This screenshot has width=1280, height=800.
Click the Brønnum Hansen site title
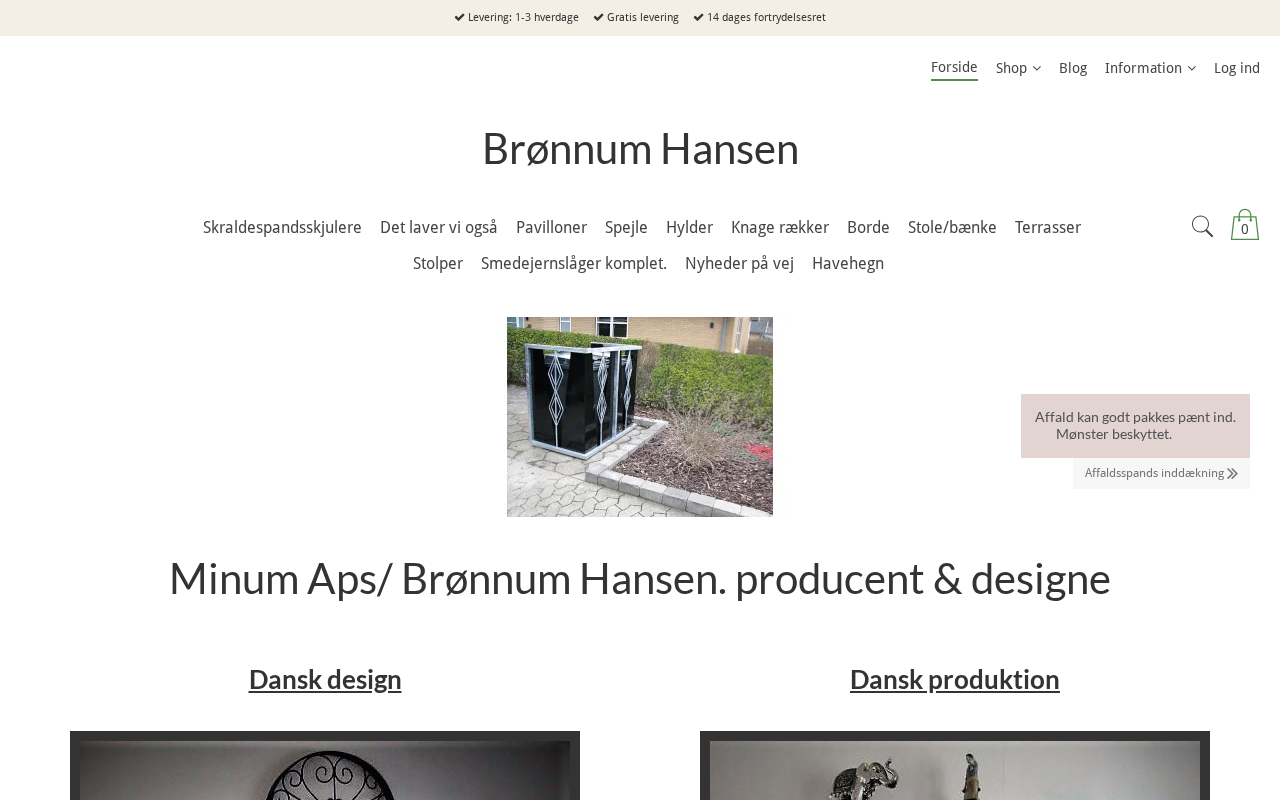[x=640, y=149]
